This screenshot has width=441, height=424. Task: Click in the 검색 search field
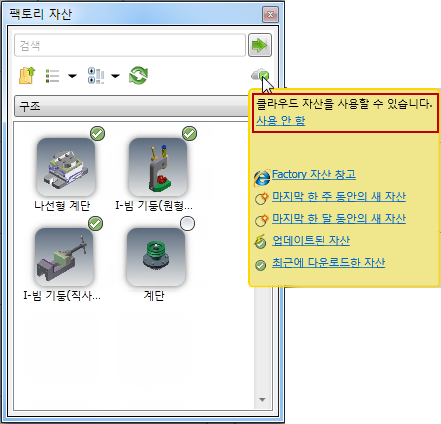click(130, 45)
